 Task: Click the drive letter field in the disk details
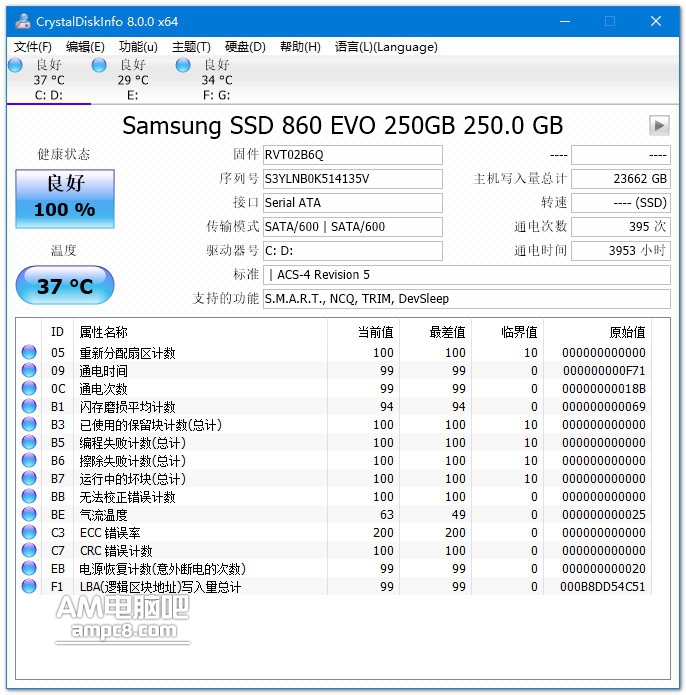353,250
